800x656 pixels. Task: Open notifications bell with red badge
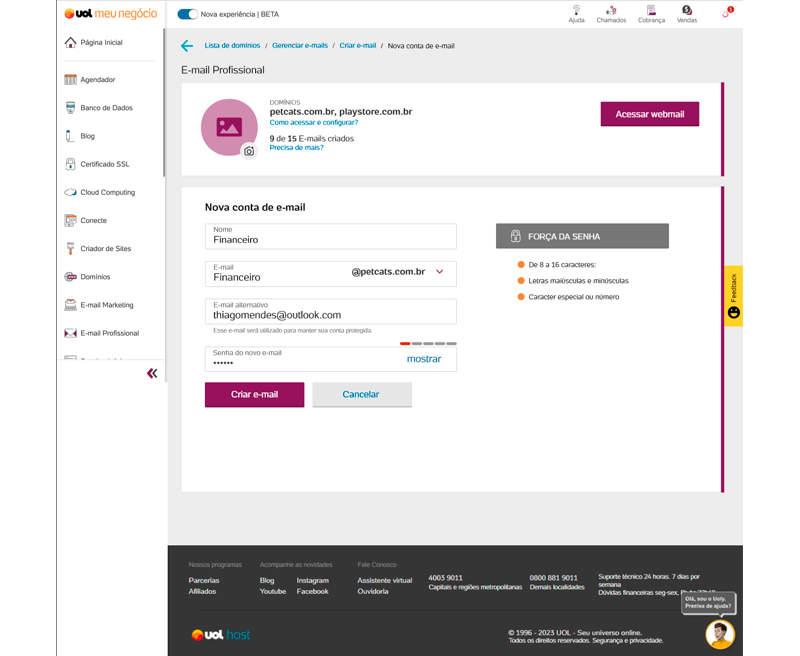tap(727, 13)
